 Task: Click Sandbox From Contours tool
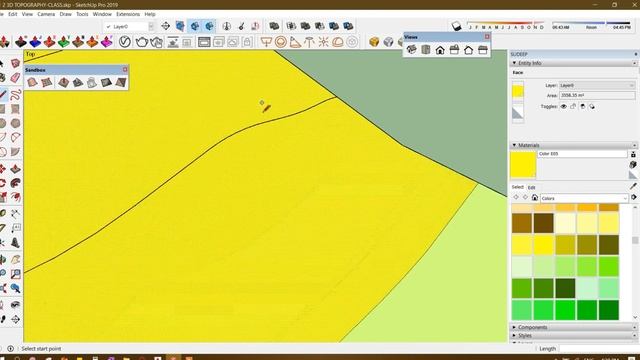tap(32, 82)
